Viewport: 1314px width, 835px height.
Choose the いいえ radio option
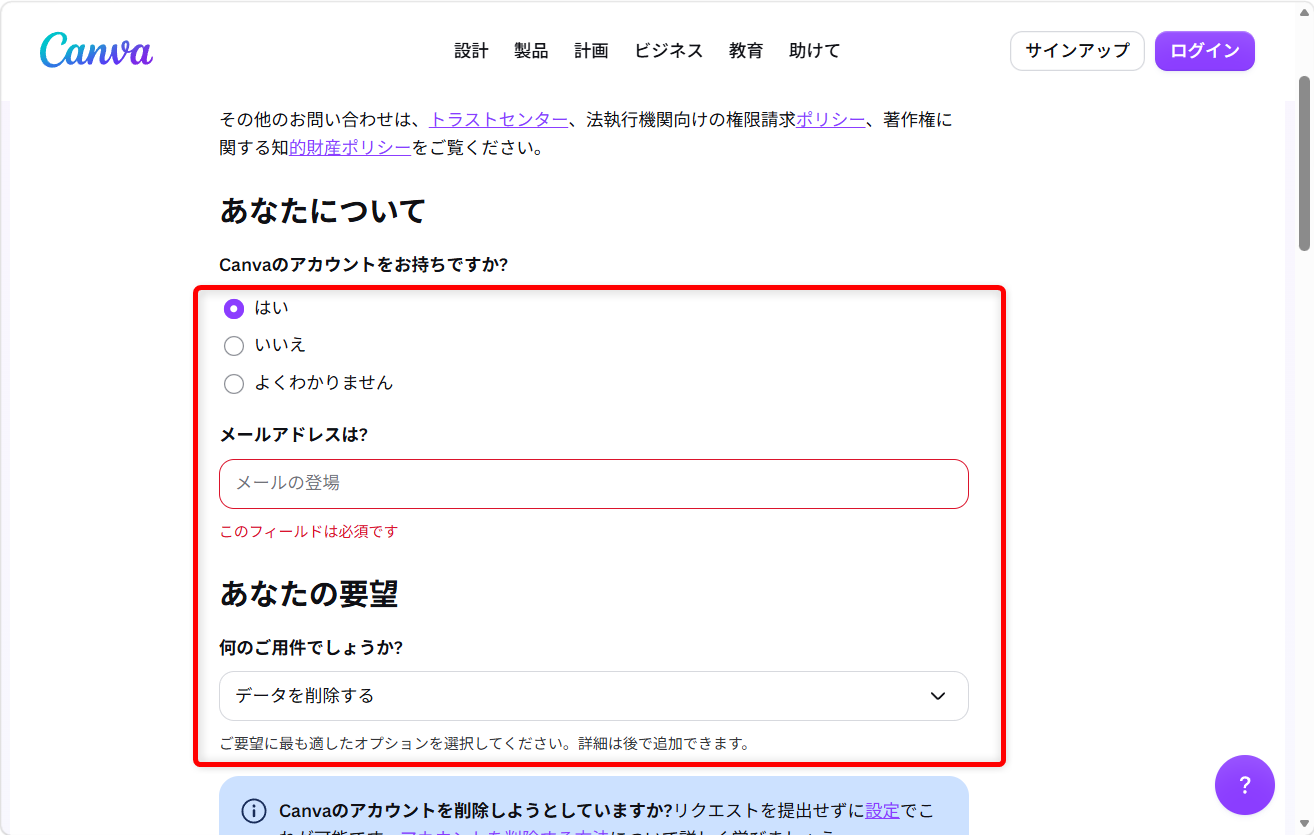234,346
